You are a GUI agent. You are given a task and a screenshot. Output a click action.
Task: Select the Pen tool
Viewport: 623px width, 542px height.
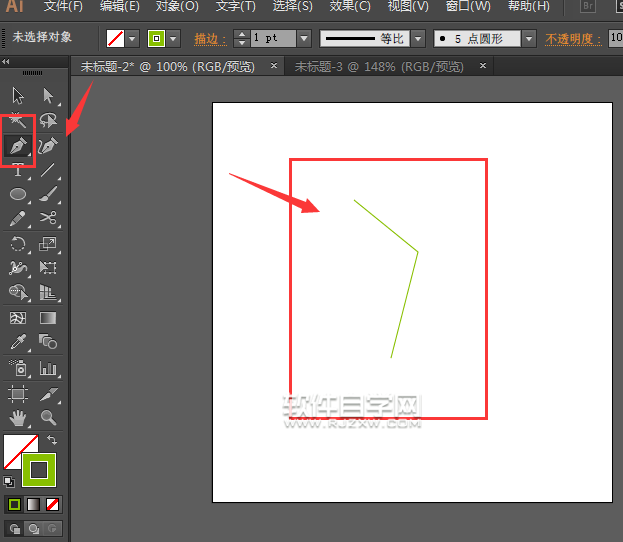point(18,146)
